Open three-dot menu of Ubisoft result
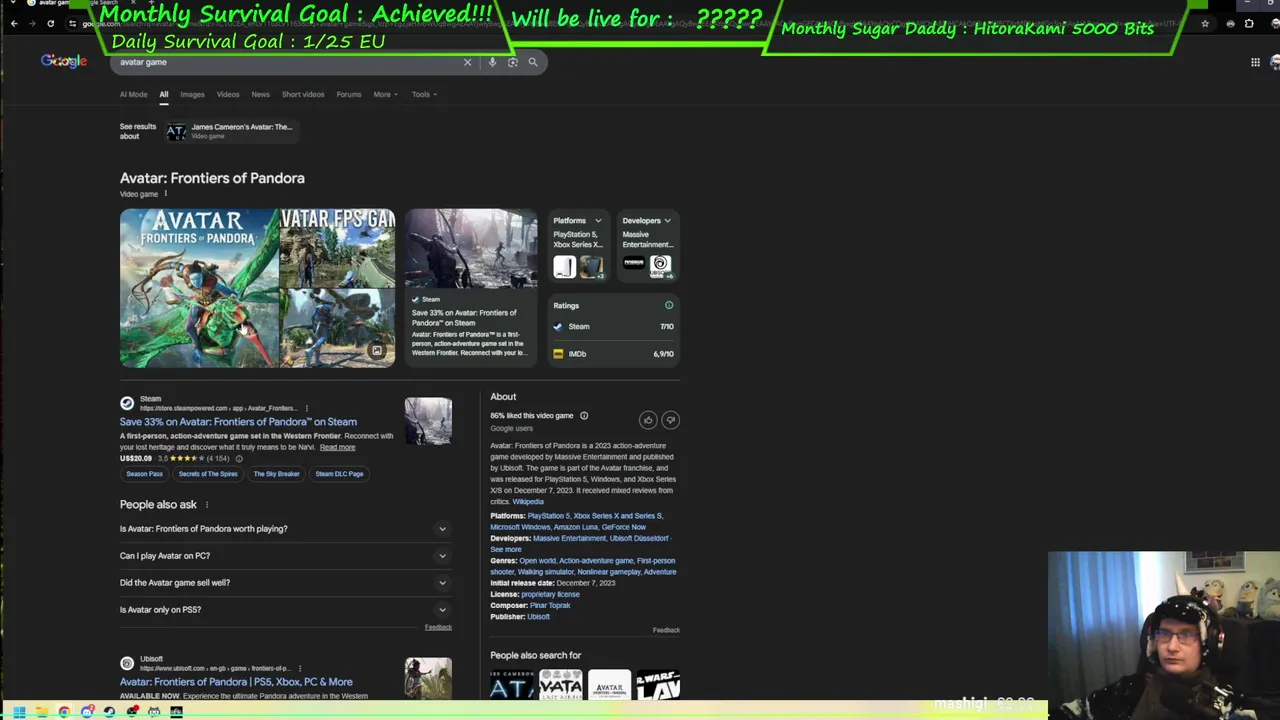 299,668
